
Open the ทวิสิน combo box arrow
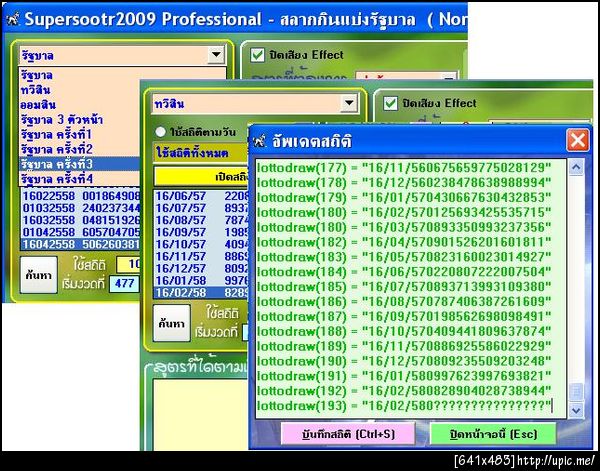(x=349, y=103)
